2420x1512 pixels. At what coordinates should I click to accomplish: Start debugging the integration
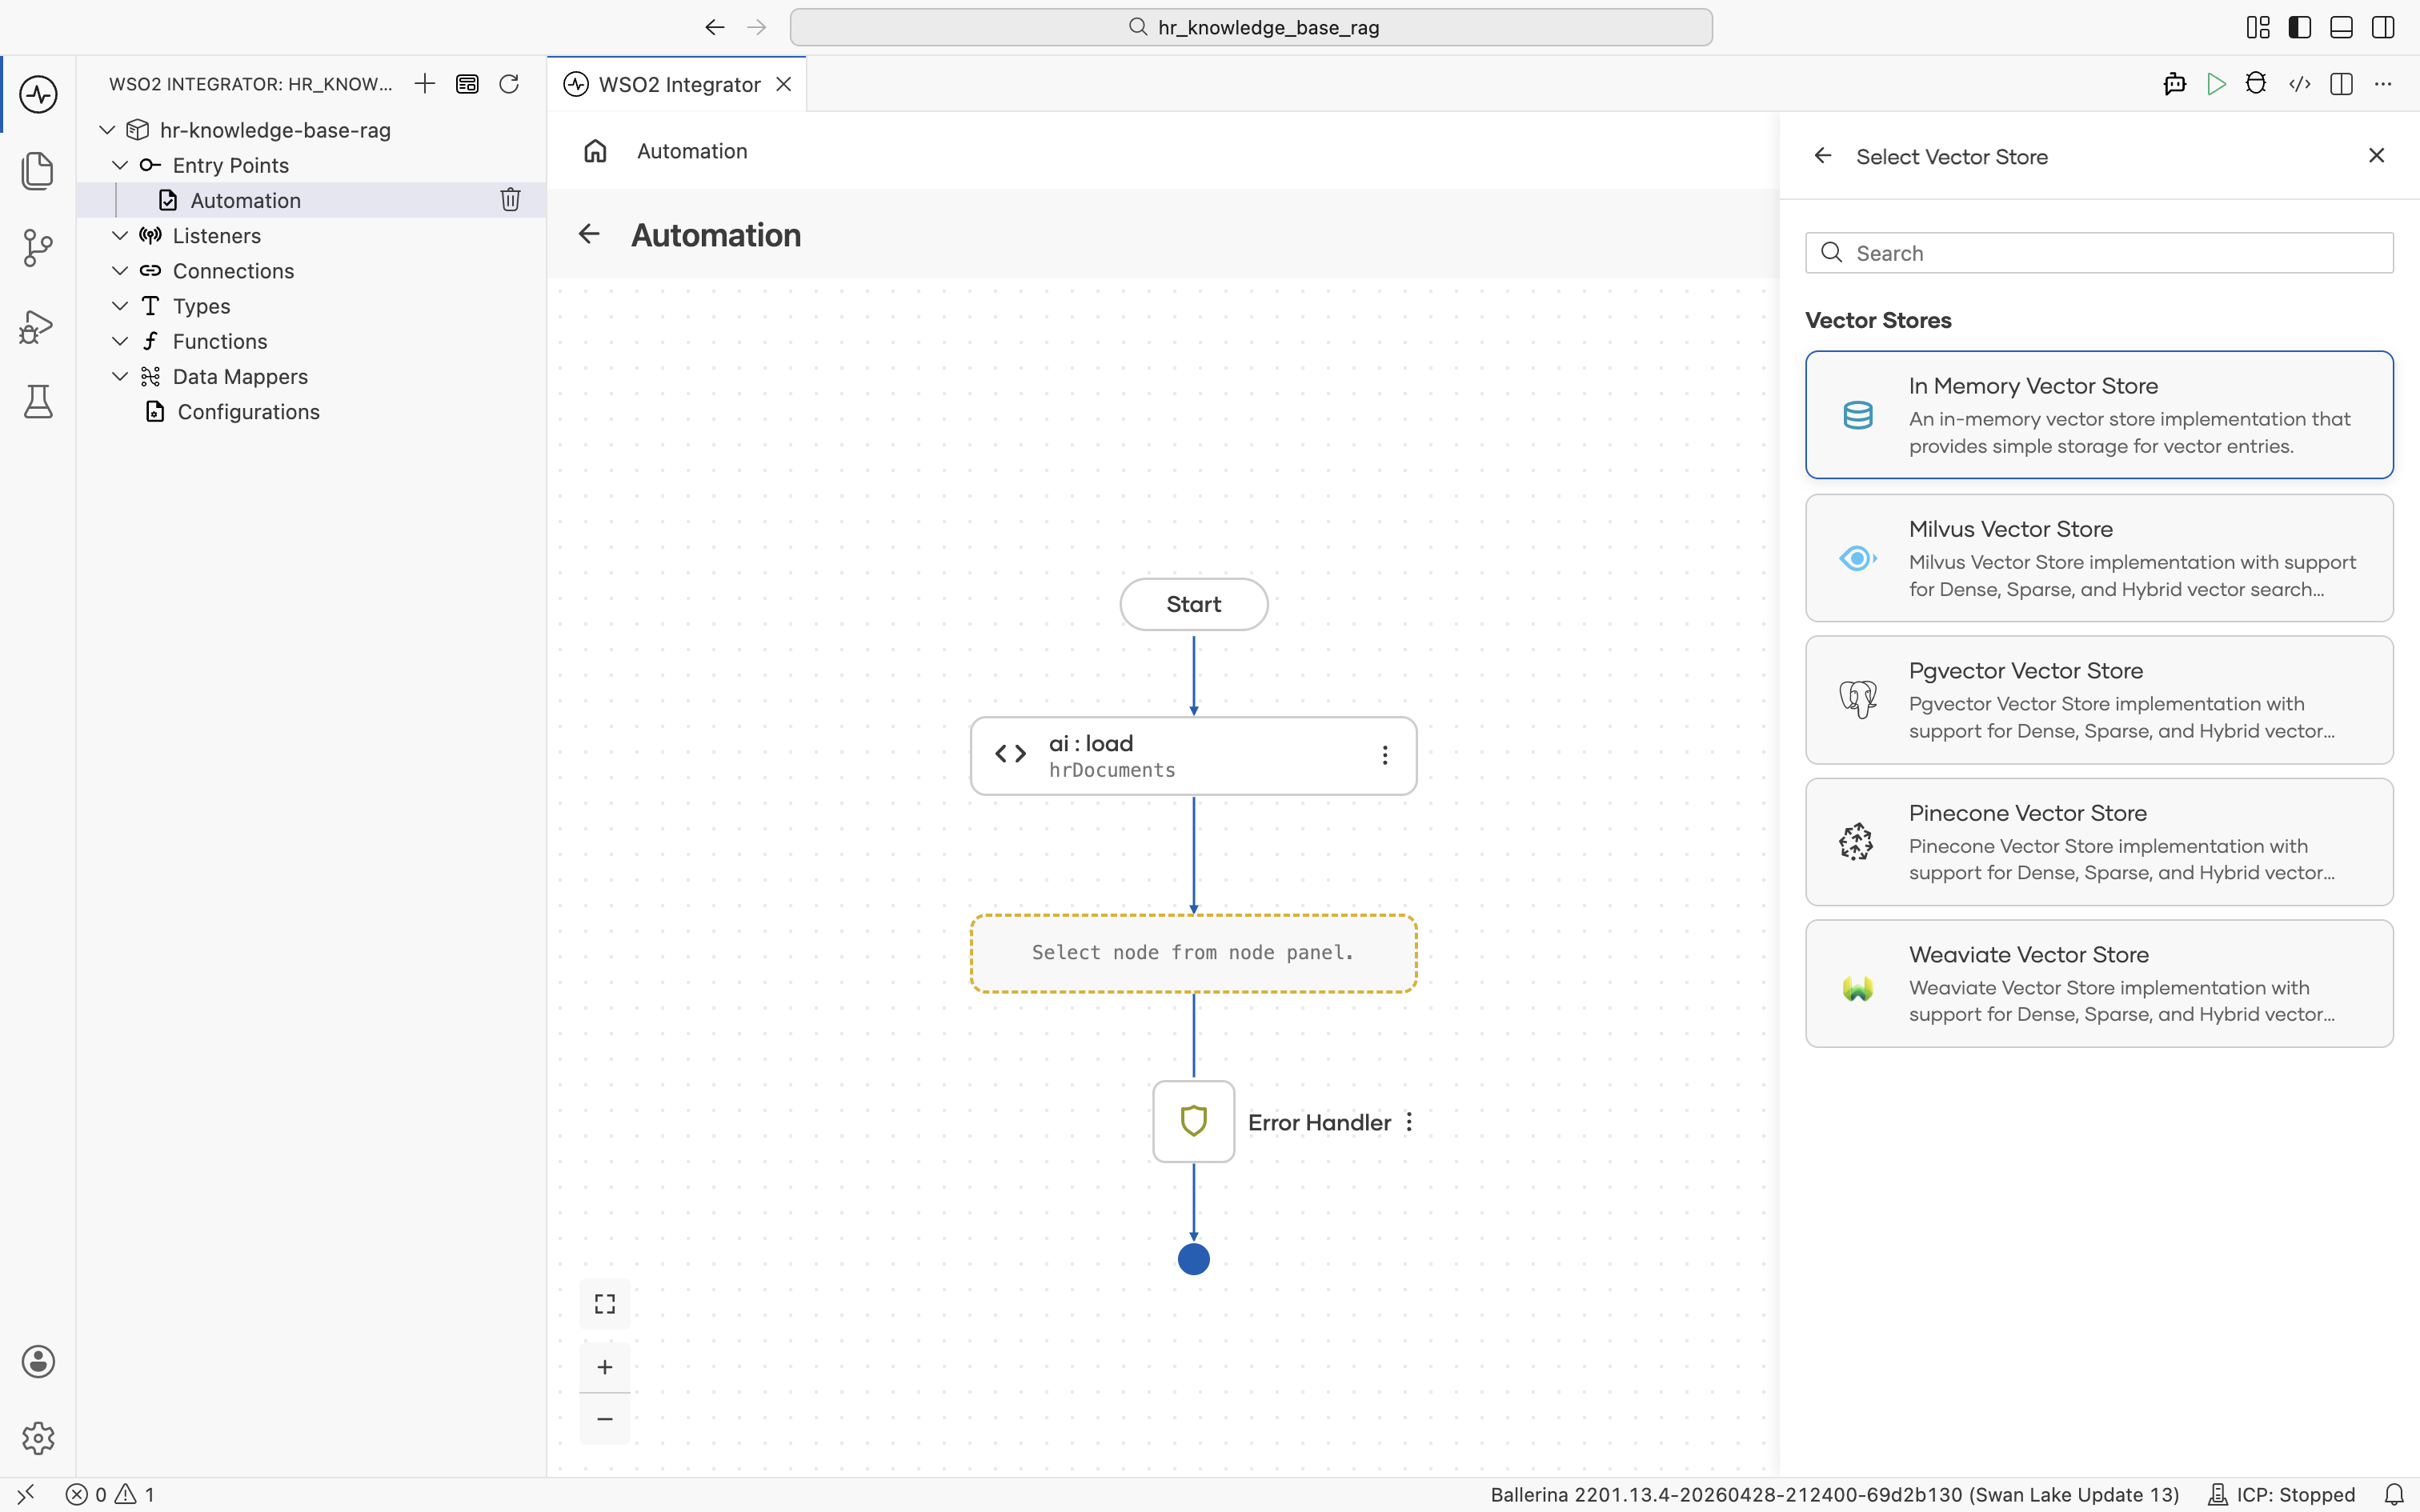[x=2256, y=84]
